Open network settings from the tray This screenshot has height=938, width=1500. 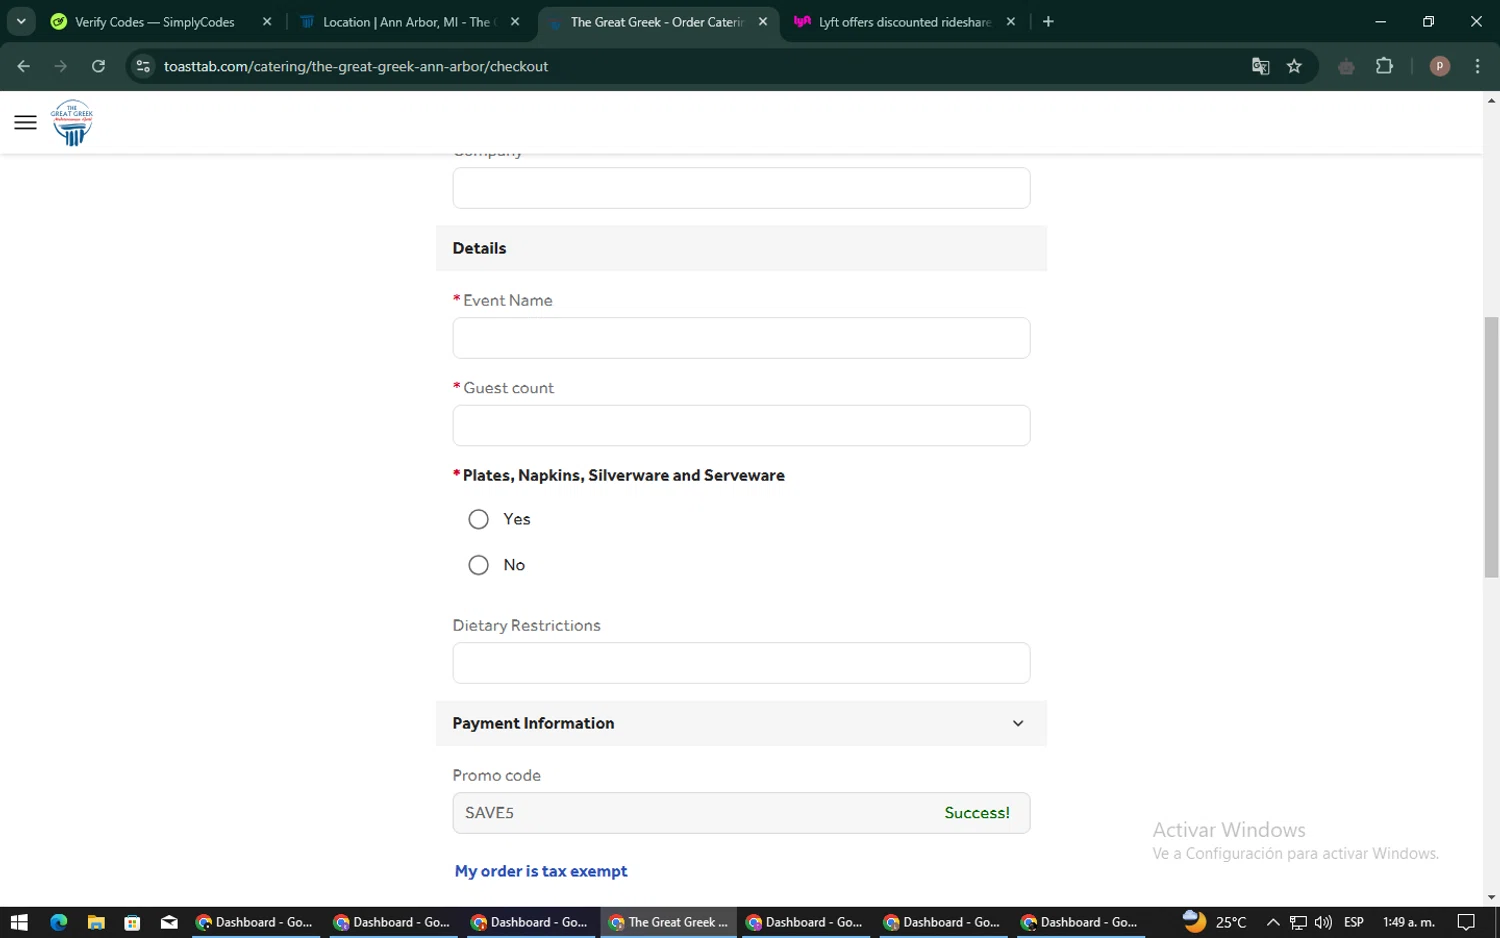coord(1298,922)
